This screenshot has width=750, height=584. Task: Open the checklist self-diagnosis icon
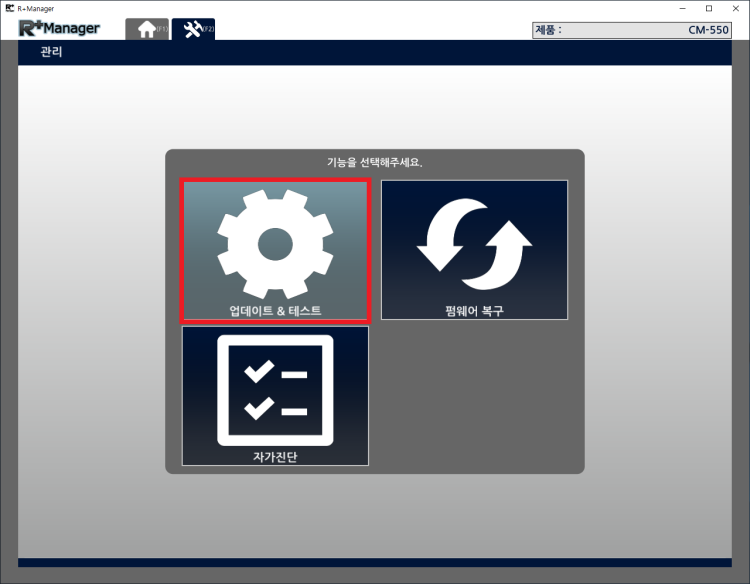click(275, 390)
